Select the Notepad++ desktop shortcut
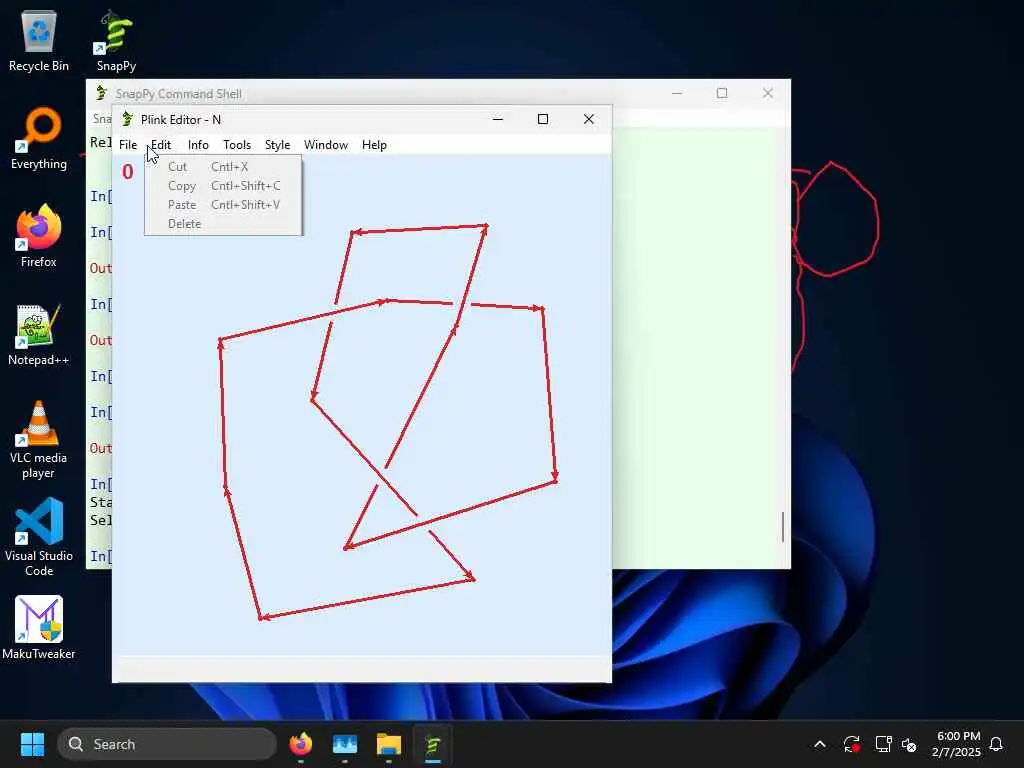 (39, 334)
